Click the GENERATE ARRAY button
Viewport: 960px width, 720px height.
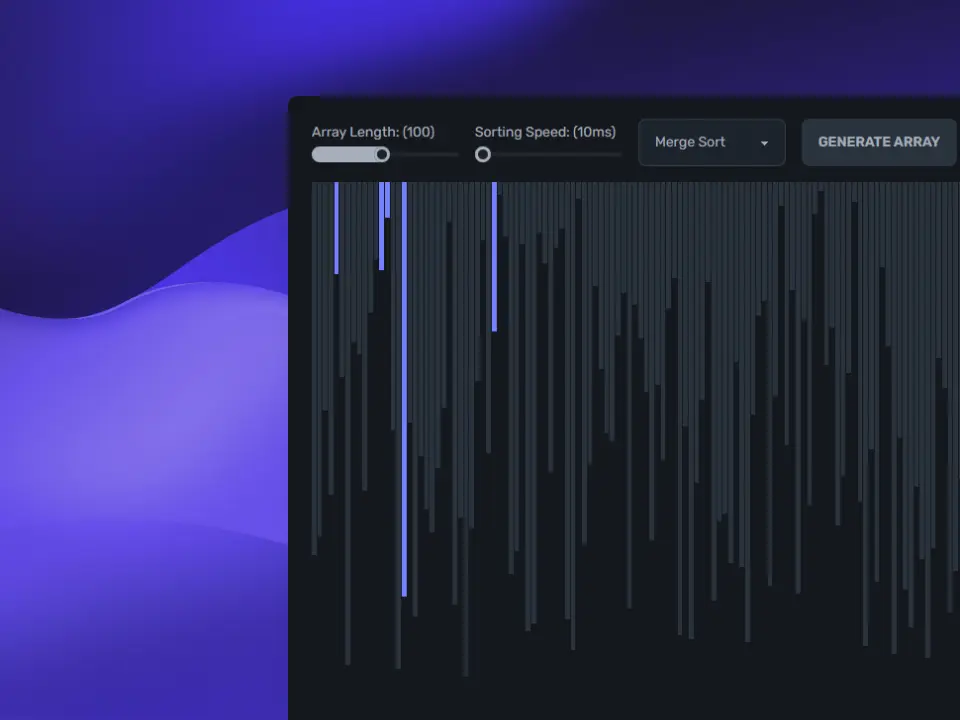[x=879, y=142]
